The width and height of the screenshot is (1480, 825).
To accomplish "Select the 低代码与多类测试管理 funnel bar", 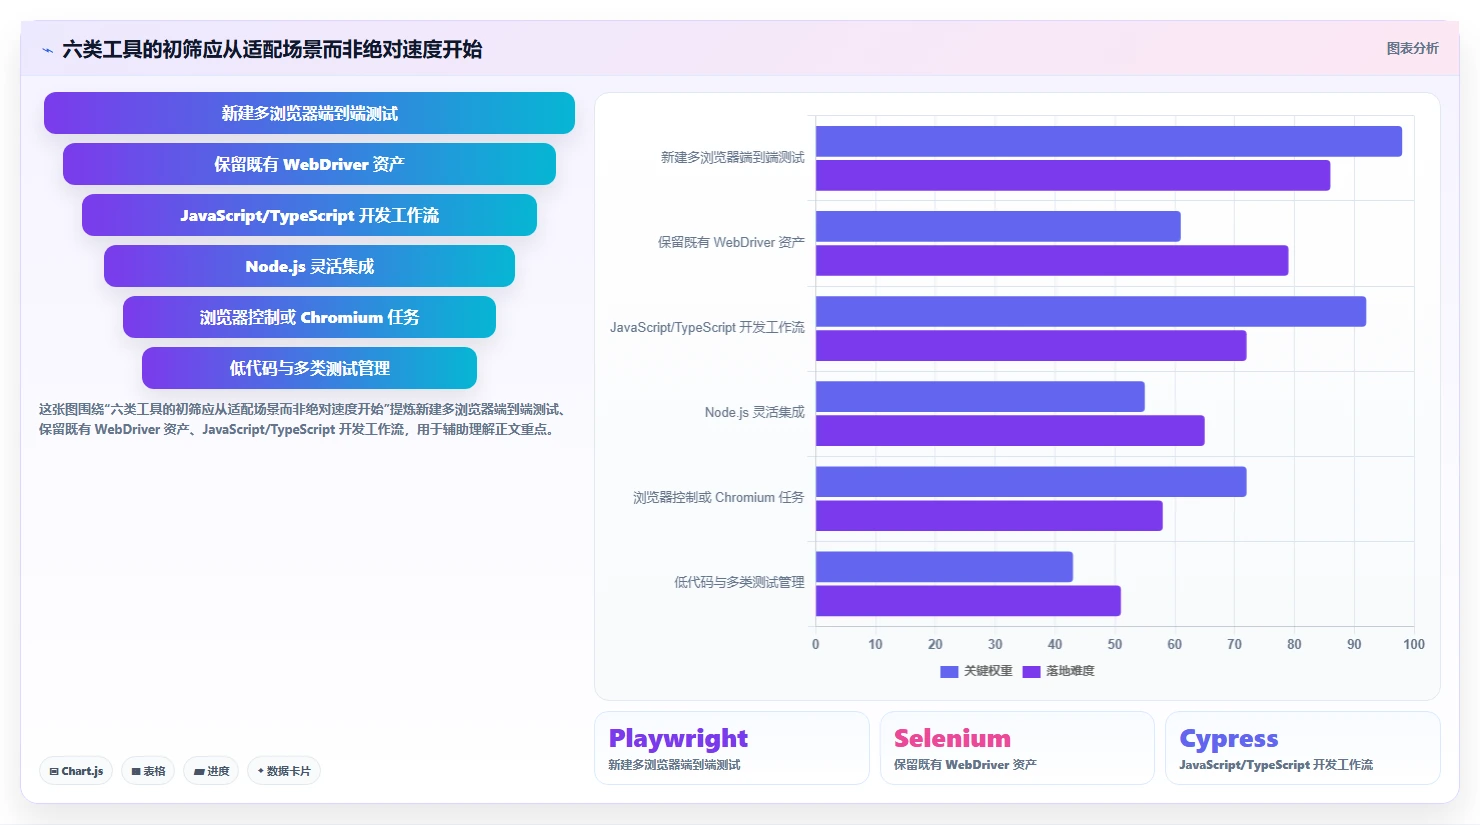I will [x=309, y=368].
